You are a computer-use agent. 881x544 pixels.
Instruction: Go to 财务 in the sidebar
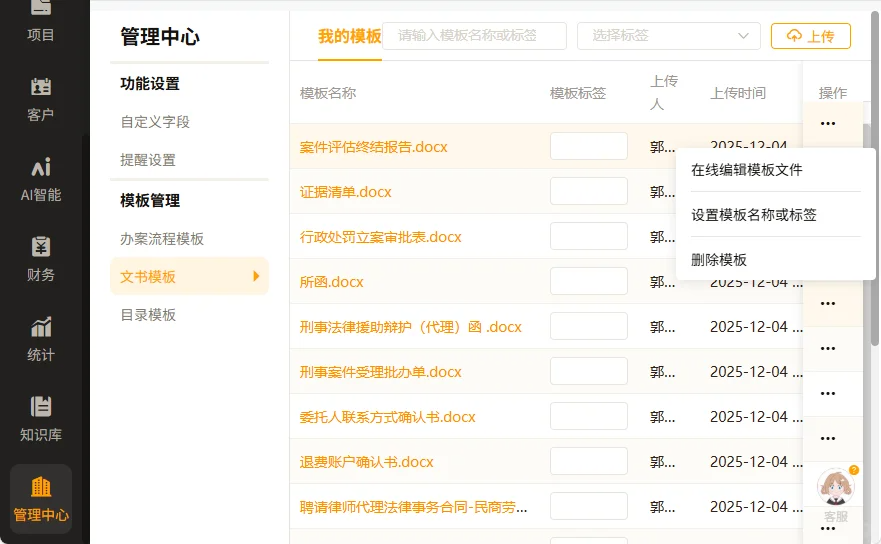[41, 259]
